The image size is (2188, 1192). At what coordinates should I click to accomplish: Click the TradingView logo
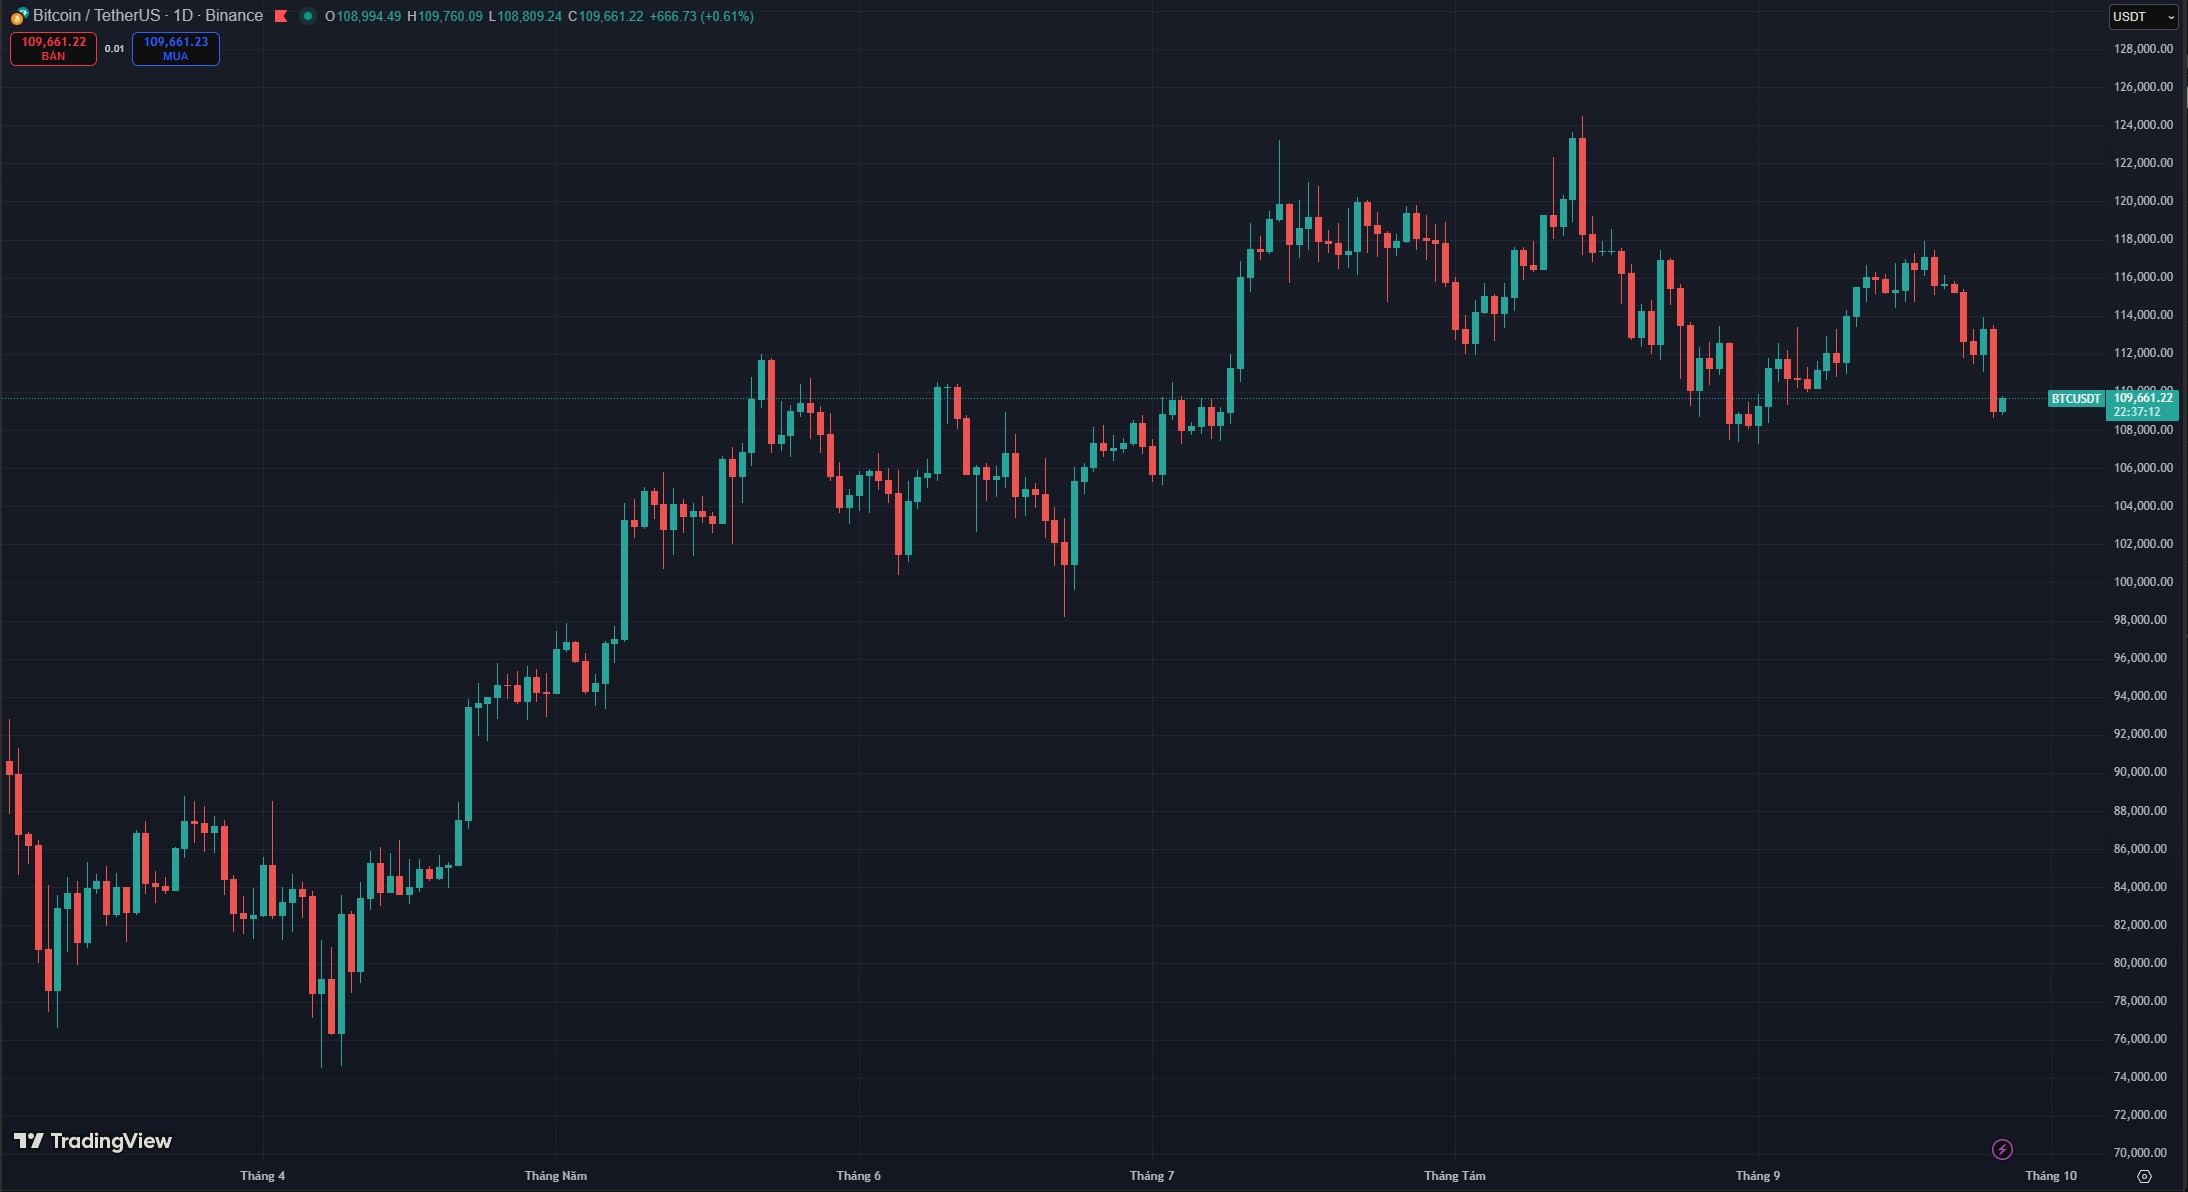click(x=93, y=1141)
